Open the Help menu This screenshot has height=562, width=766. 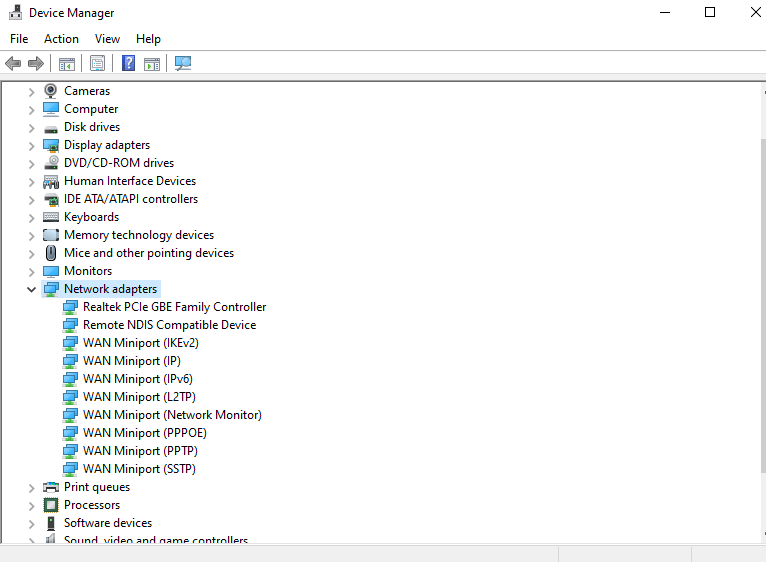[148, 39]
